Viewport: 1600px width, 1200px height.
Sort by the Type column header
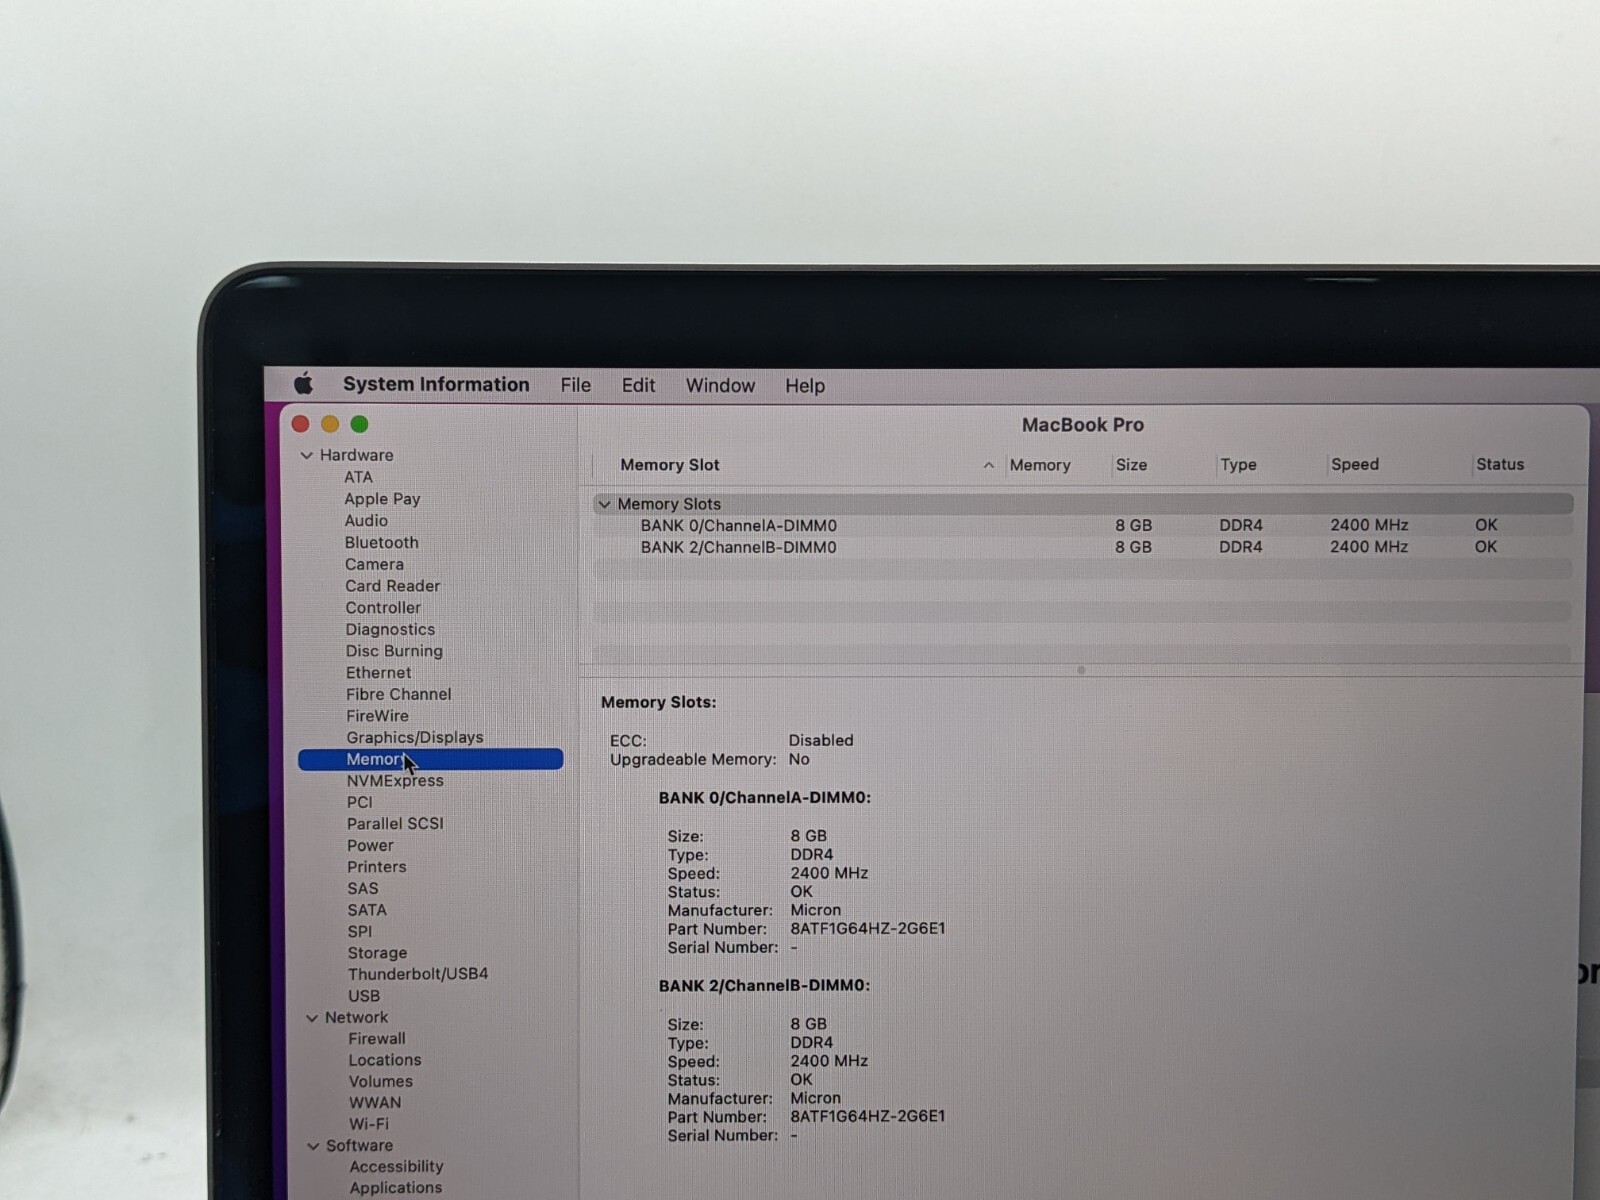(1238, 465)
